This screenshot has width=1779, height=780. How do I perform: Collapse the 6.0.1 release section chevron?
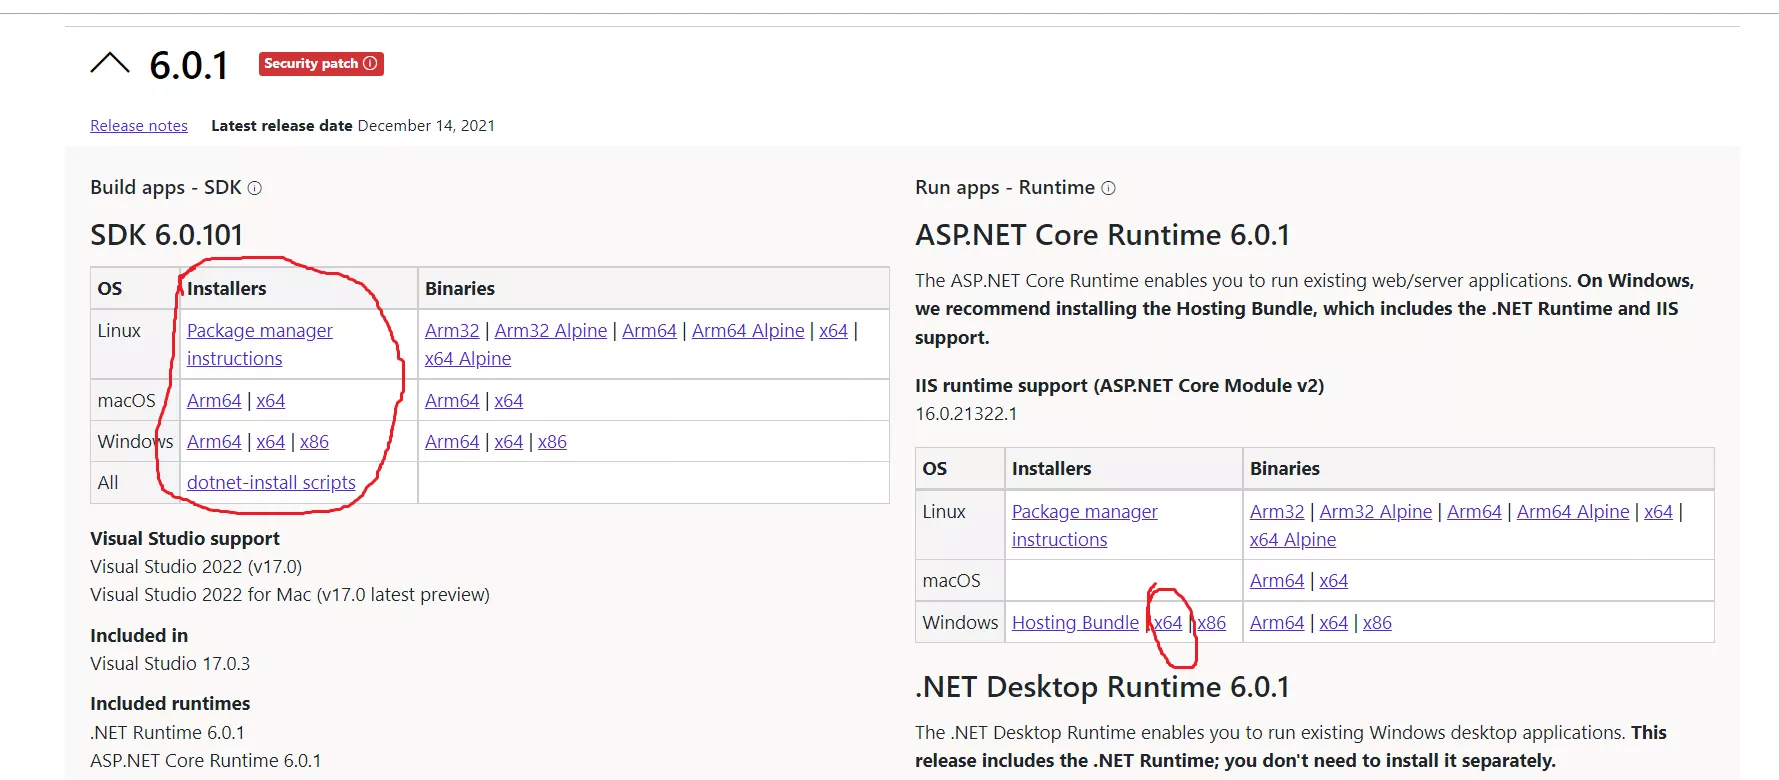(x=110, y=64)
